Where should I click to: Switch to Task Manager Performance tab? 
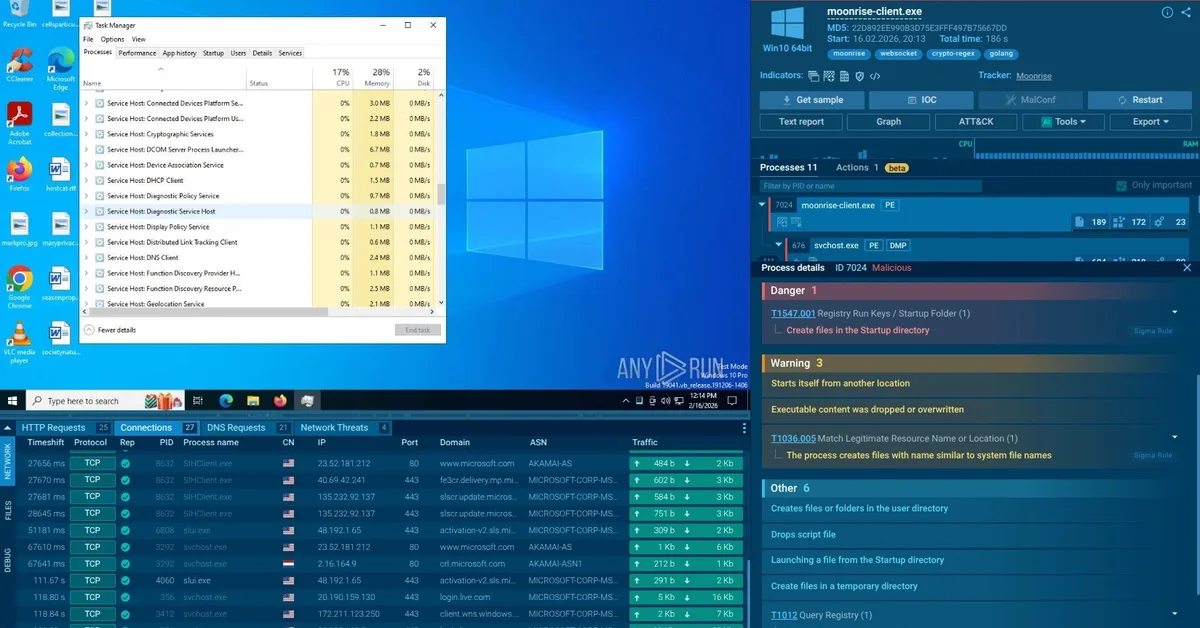[137, 52]
